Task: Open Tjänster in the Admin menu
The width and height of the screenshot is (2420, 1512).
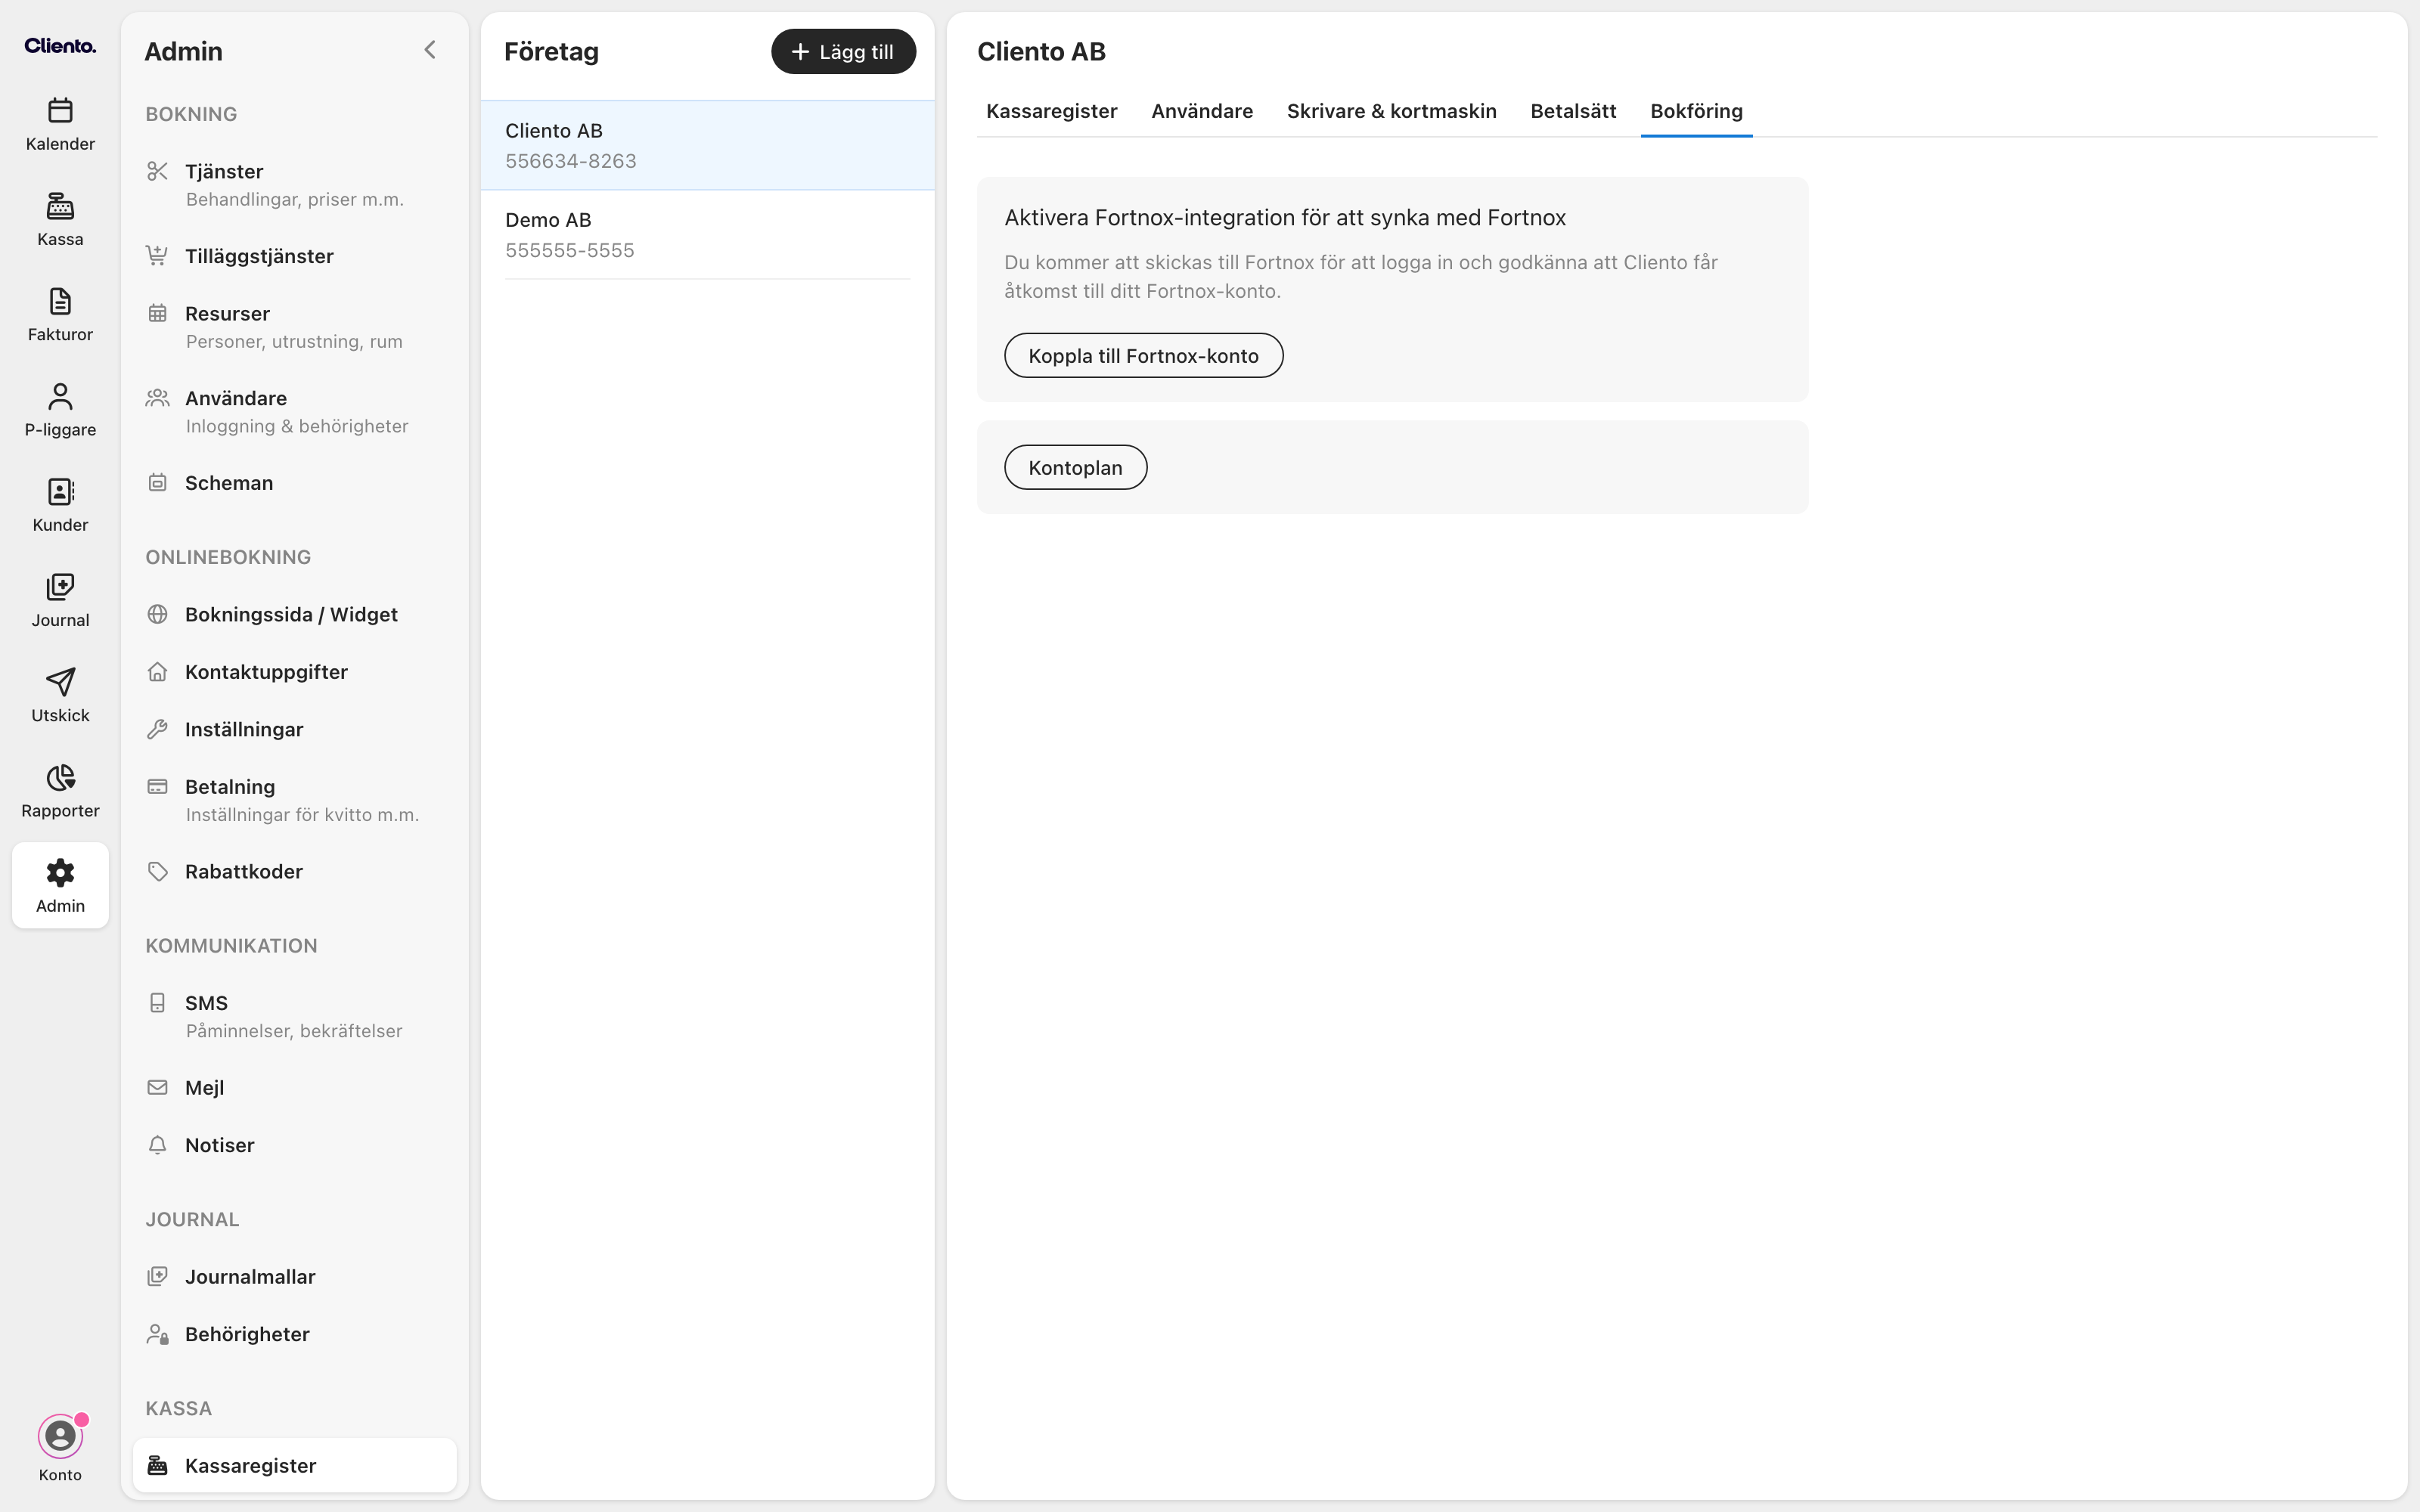Action: [294, 185]
